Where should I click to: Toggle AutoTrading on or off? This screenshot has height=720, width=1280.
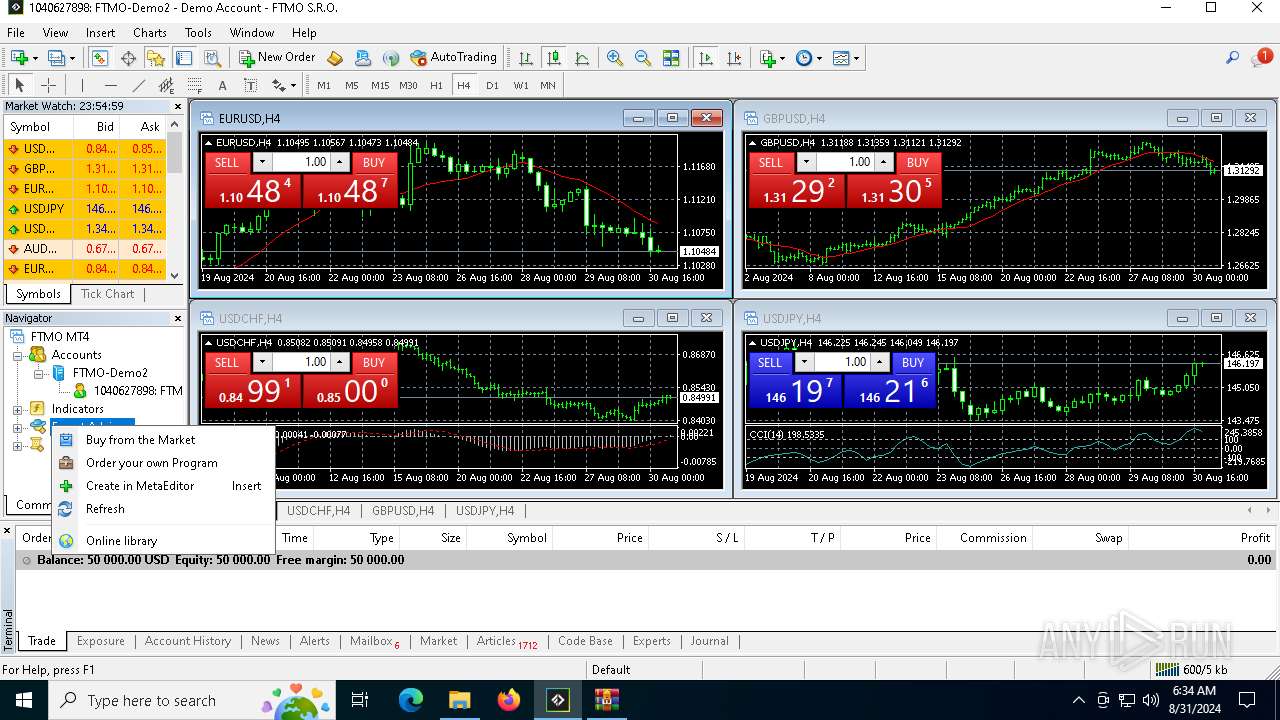[x=453, y=58]
